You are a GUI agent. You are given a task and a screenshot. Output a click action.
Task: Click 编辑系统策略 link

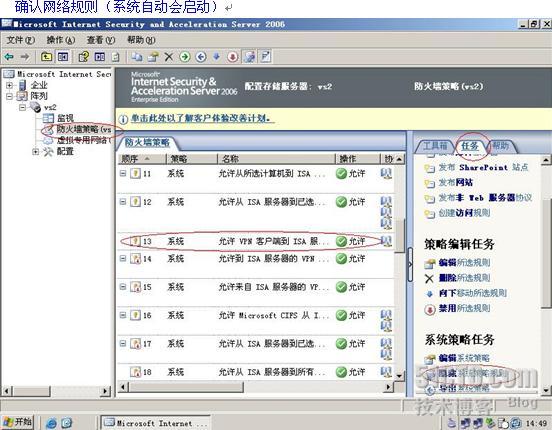[x=464, y=359]
